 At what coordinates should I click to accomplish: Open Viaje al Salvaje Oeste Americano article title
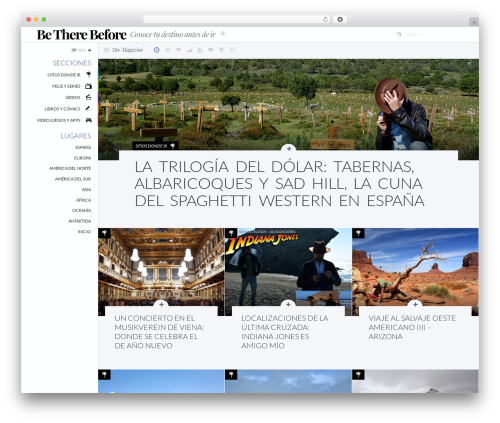click(x=412, y=327)
